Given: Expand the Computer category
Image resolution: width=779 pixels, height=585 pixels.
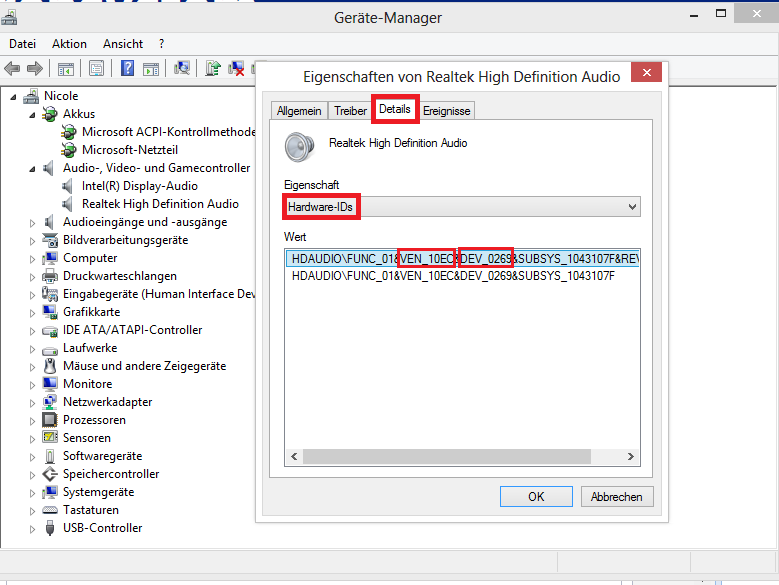Looking at the screenshot, I should (32, 259).
